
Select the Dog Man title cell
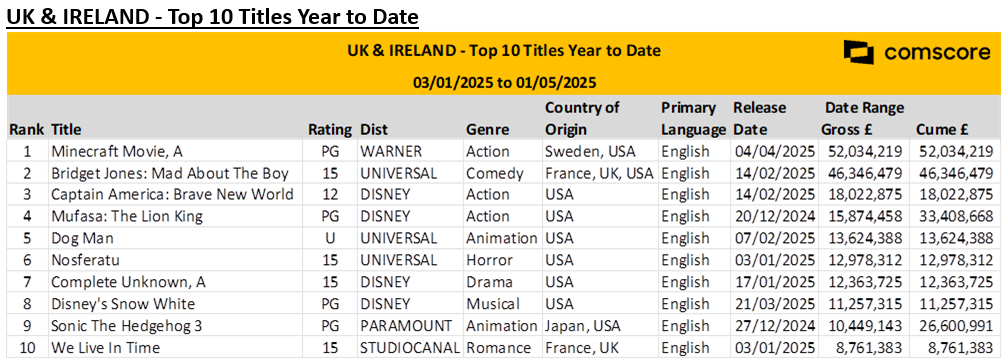(82, 239)
